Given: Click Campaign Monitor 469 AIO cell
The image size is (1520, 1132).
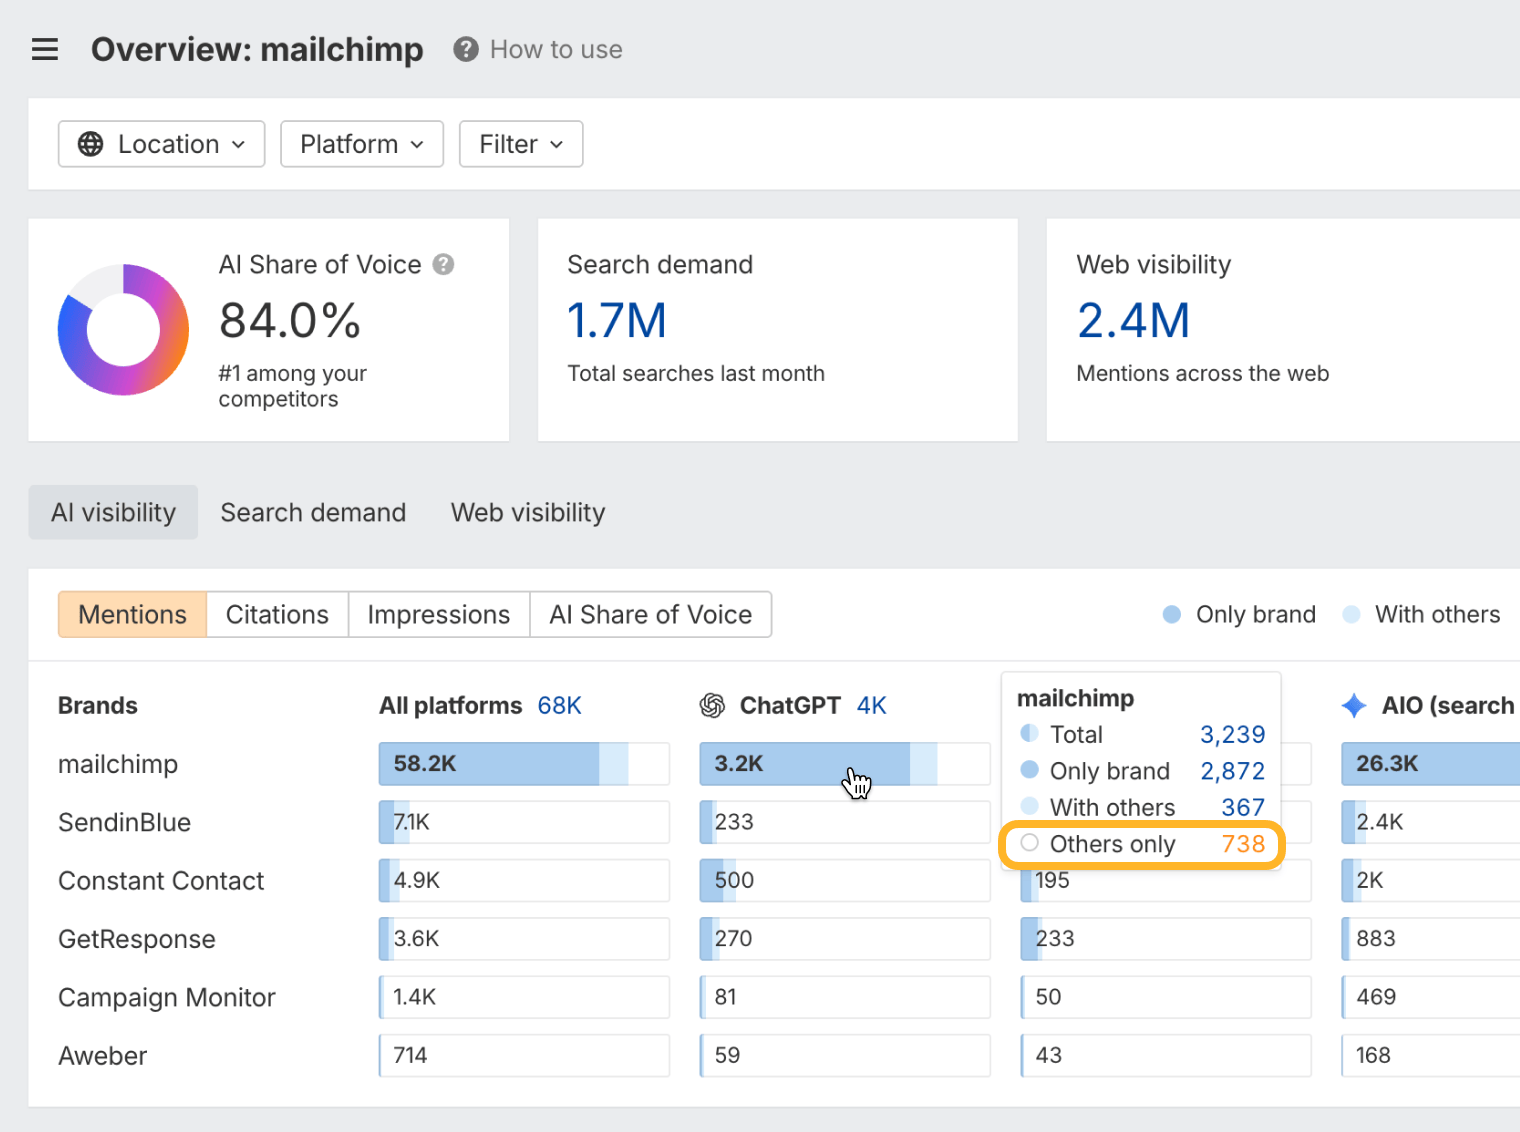Looking at the screenshot, I should pyautogui.click(x=1430, y=997).
